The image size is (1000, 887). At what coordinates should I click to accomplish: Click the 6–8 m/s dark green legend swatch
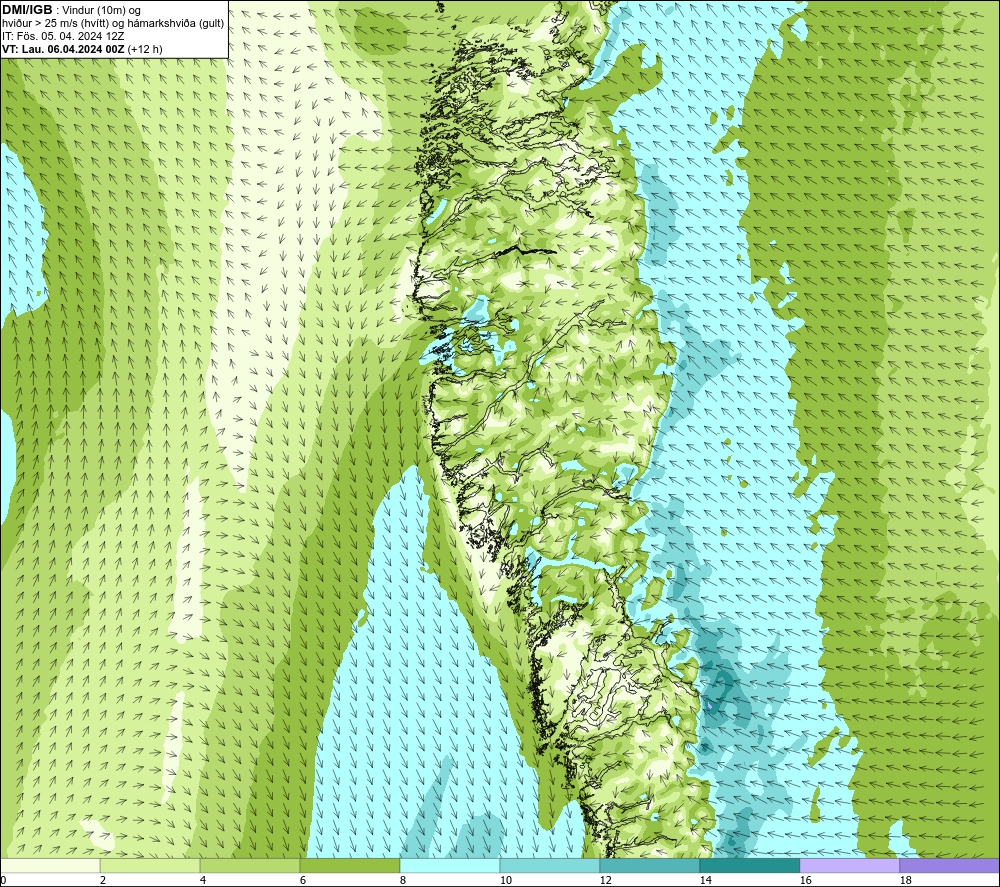point(349,865)
